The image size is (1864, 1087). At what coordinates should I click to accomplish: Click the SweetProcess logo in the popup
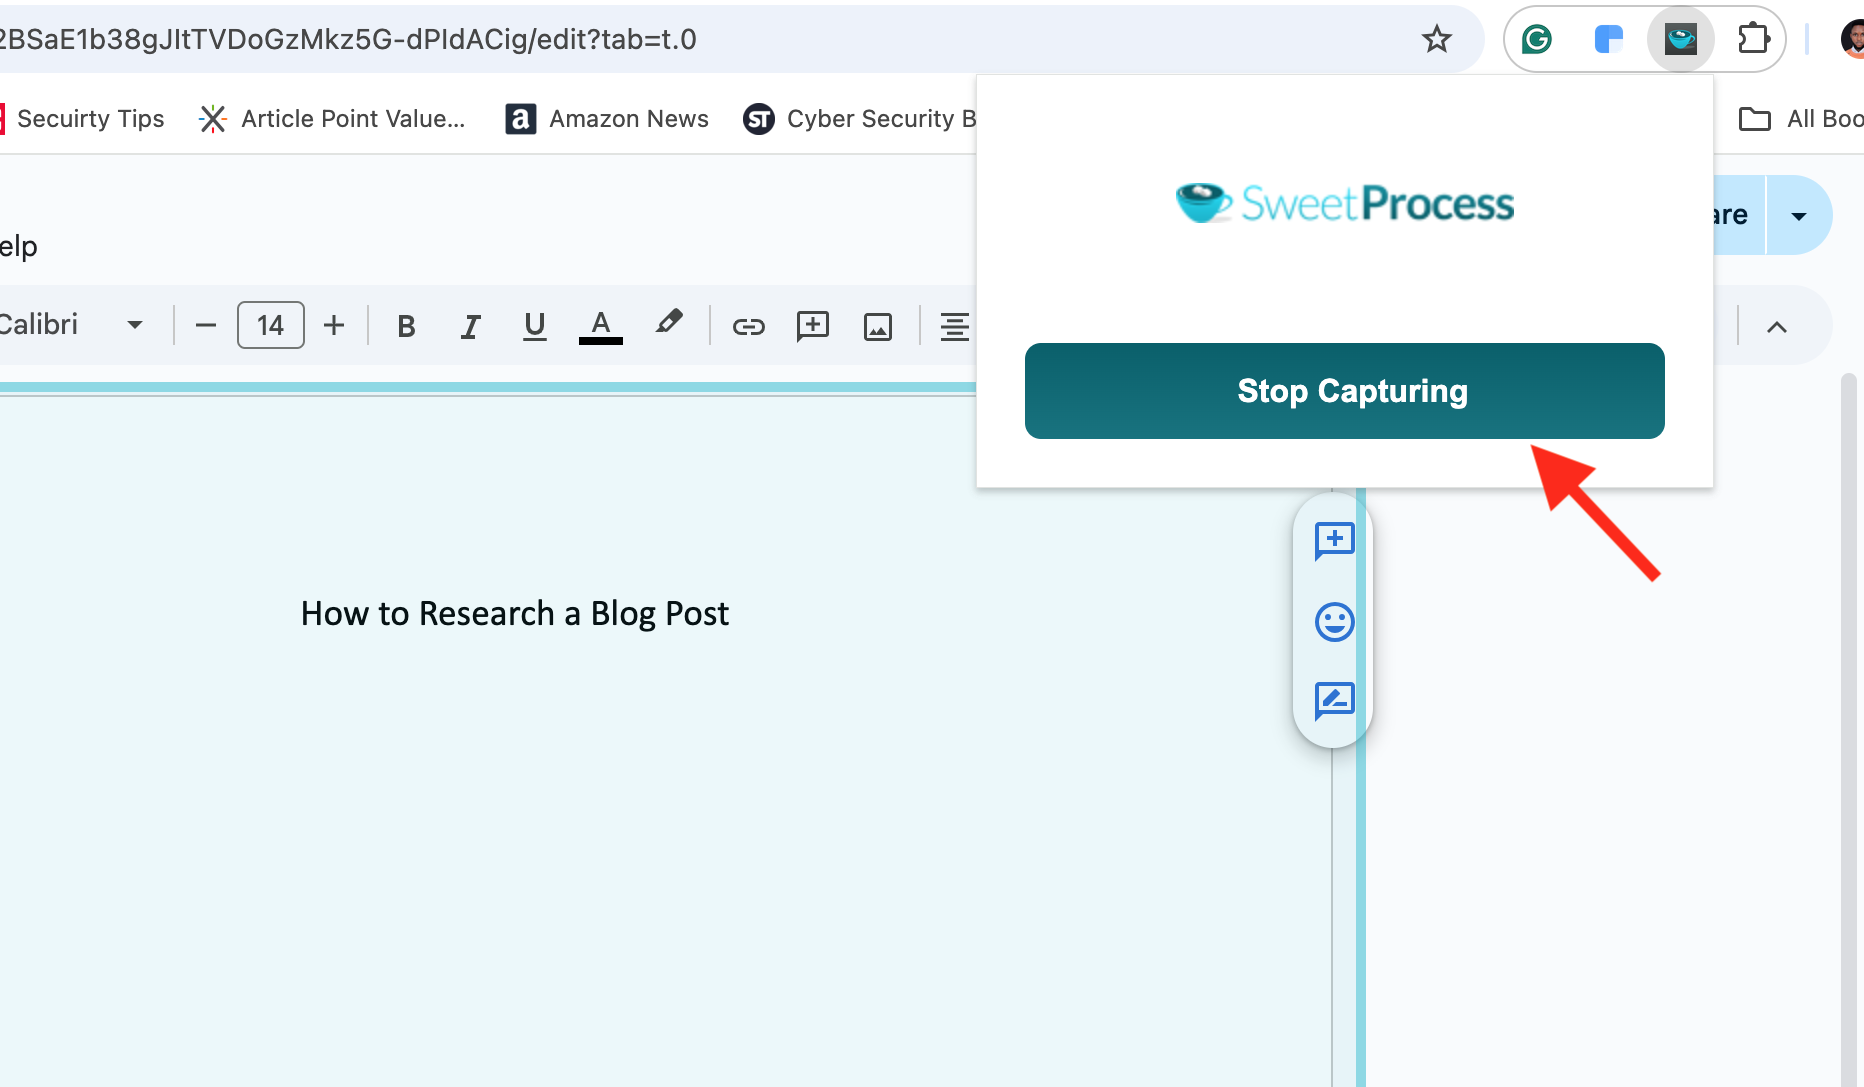pyautogui.click(x=1344, y=203)
